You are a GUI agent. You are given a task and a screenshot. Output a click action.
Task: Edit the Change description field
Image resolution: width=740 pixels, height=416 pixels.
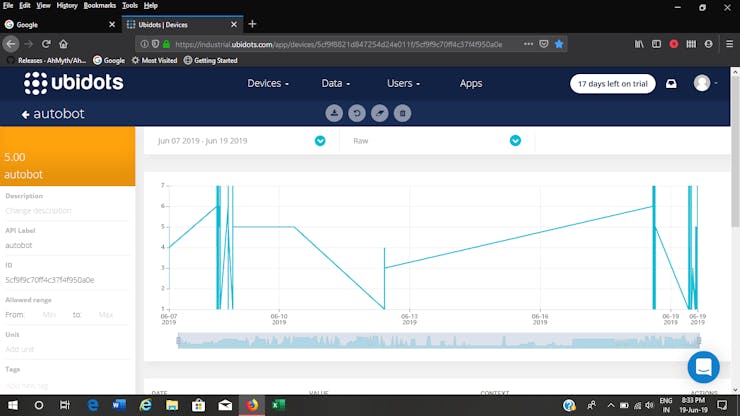coord(67,211)
